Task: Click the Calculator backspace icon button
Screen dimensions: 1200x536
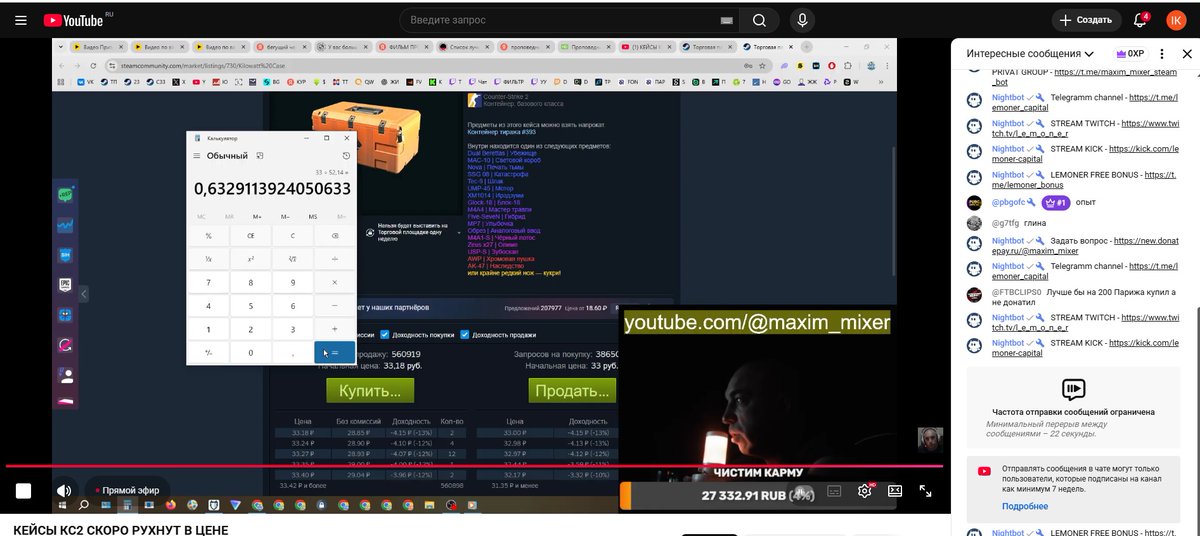Action: pyautogui.click(x=334, y=236)
